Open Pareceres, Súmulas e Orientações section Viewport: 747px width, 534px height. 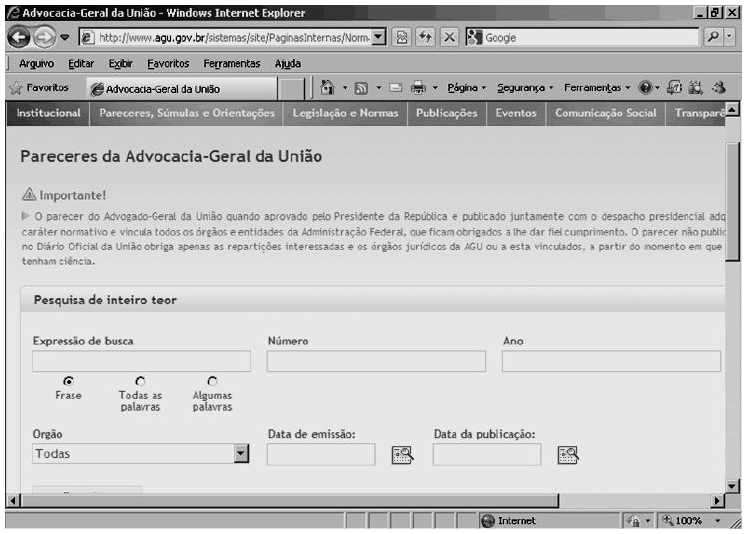click(x=187, y=113)
